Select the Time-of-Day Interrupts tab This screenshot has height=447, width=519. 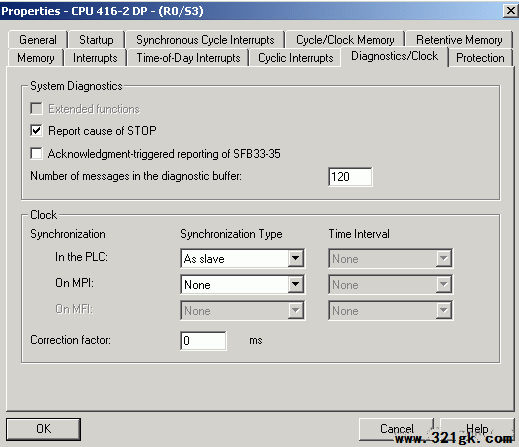(188, 58)
